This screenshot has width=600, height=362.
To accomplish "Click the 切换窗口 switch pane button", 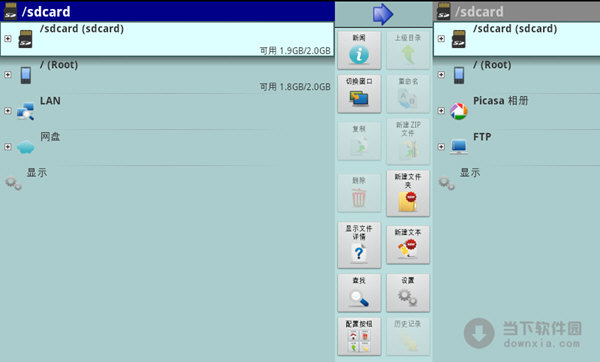I will [x=359, y=94].
